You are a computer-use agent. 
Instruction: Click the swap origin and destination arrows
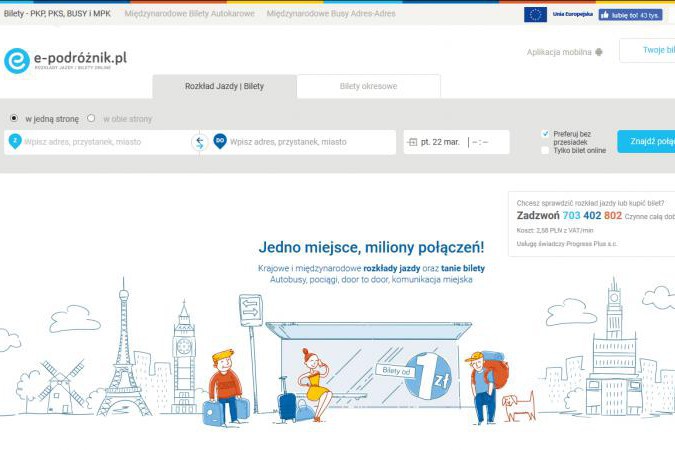click(199, 142)
